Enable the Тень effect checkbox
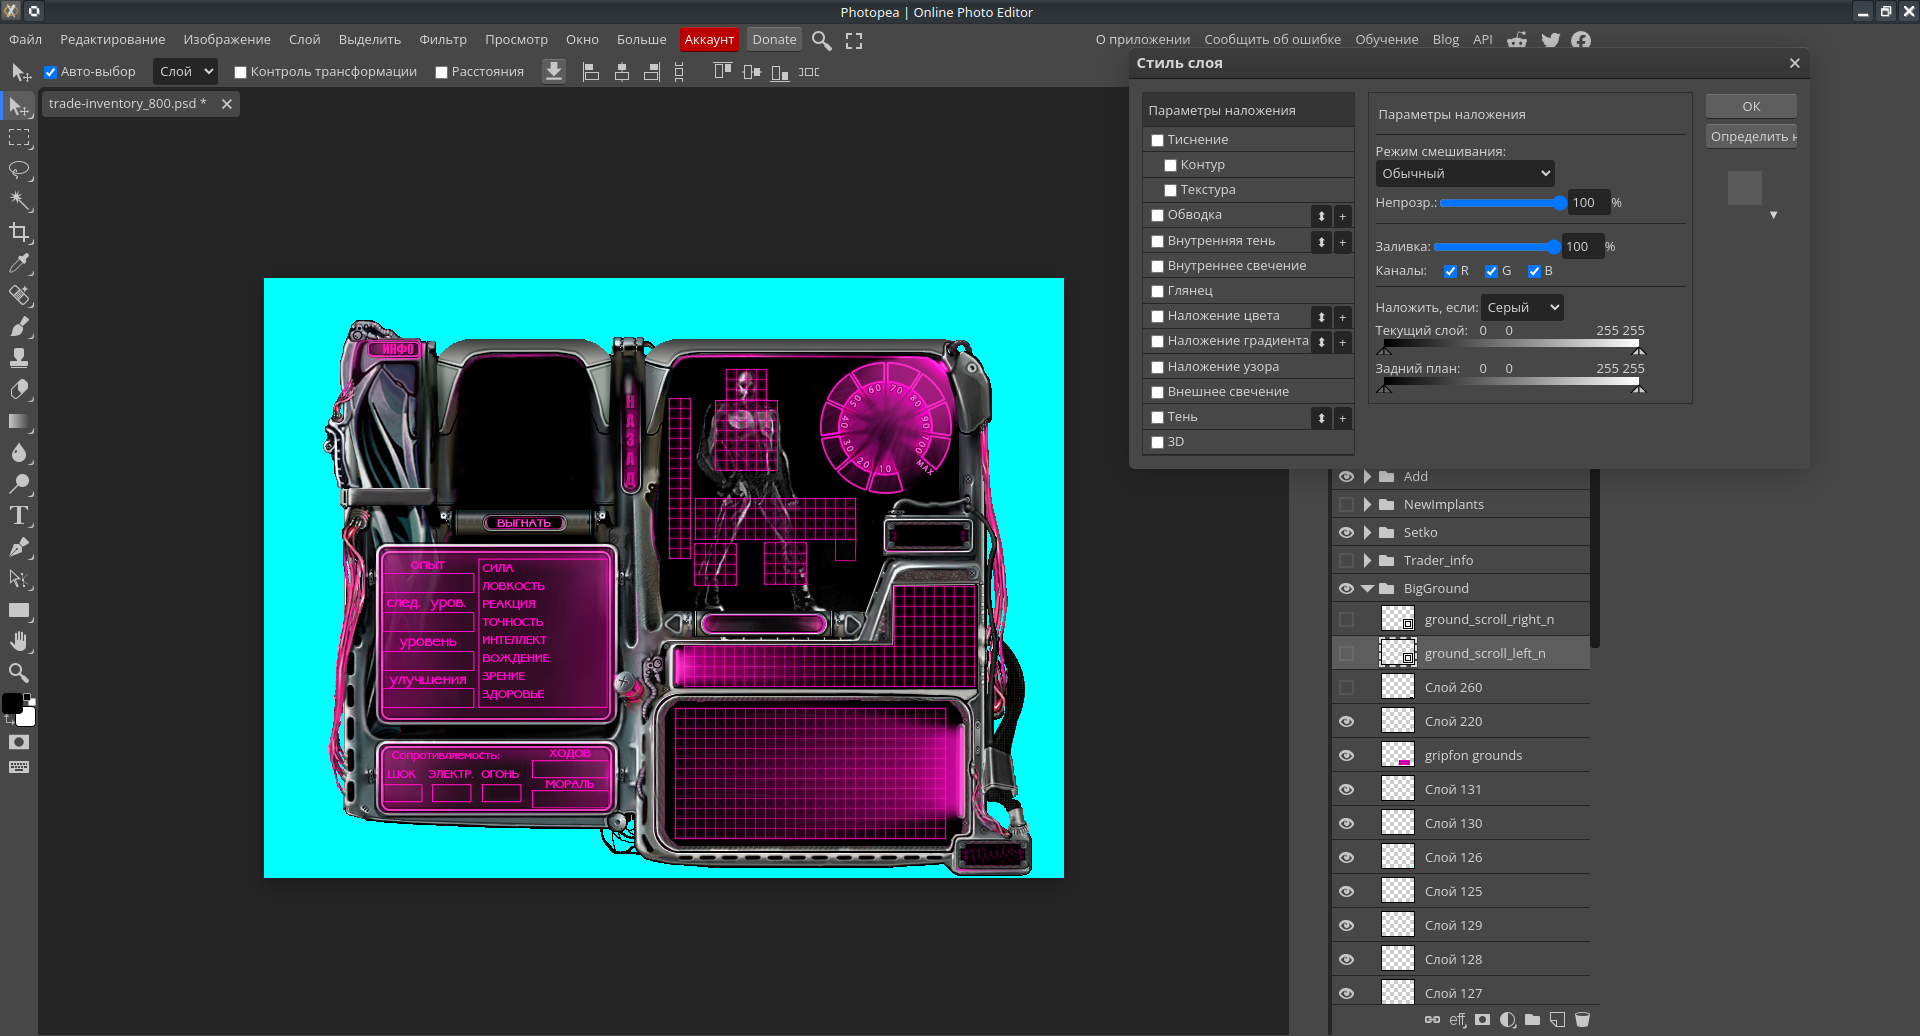1920x1036 pixels. click(1157, 417)
